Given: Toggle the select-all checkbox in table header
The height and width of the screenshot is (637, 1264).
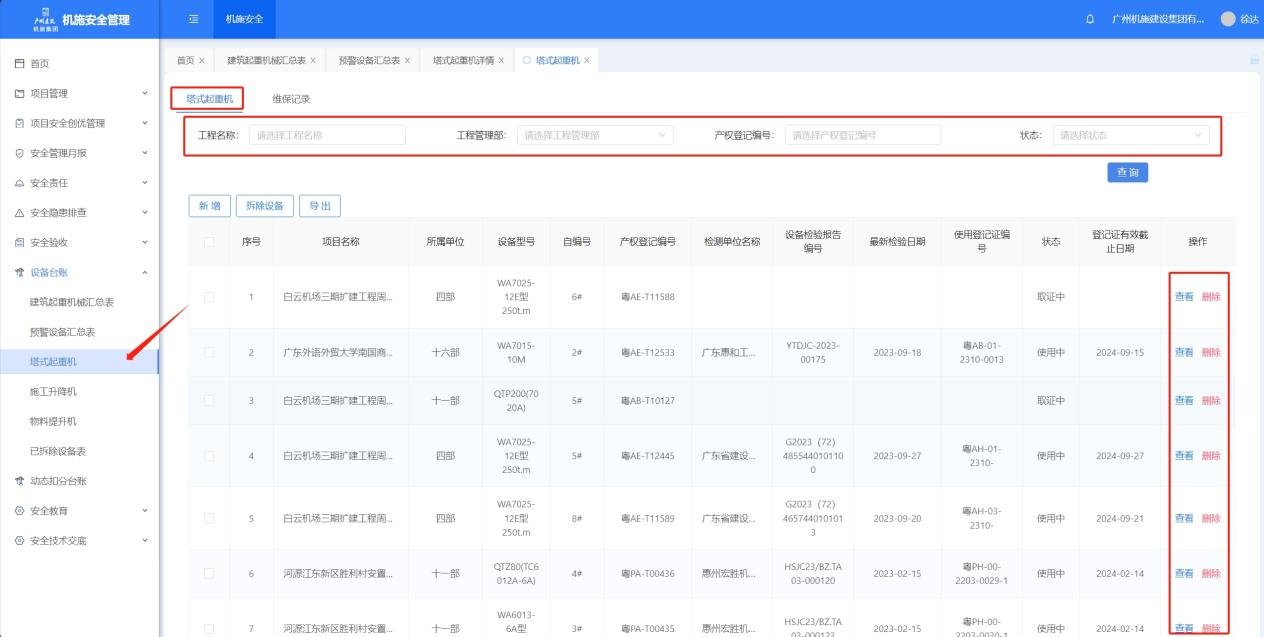Looking at the screenshot, I should point(209,241).
